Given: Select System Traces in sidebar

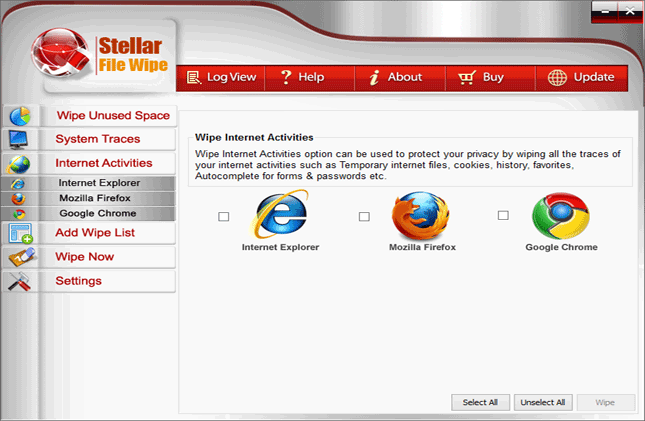Looking at the screenshot, I should point(89,140).
